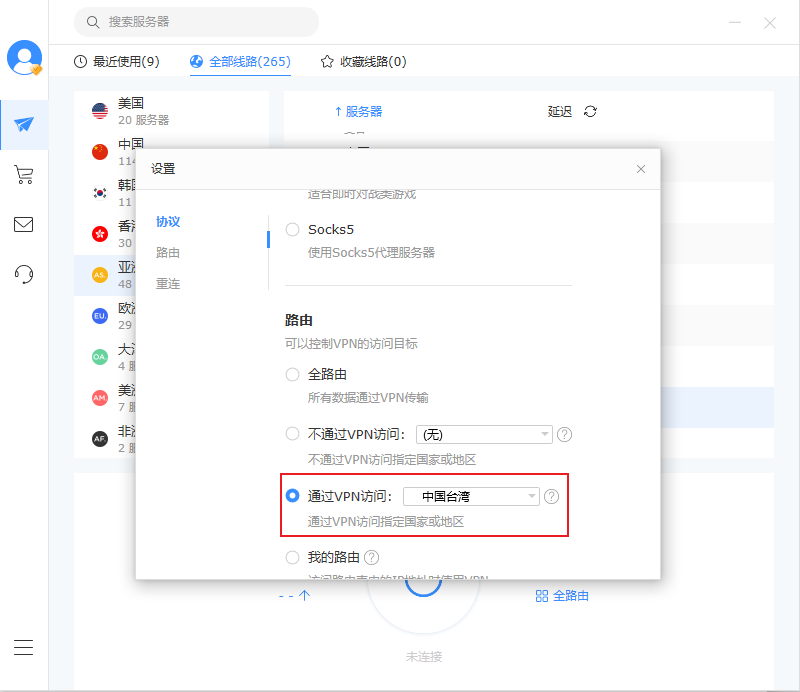Select the paper plane lines icon
The width and height of the screenshot is (800, 692).
24,124
